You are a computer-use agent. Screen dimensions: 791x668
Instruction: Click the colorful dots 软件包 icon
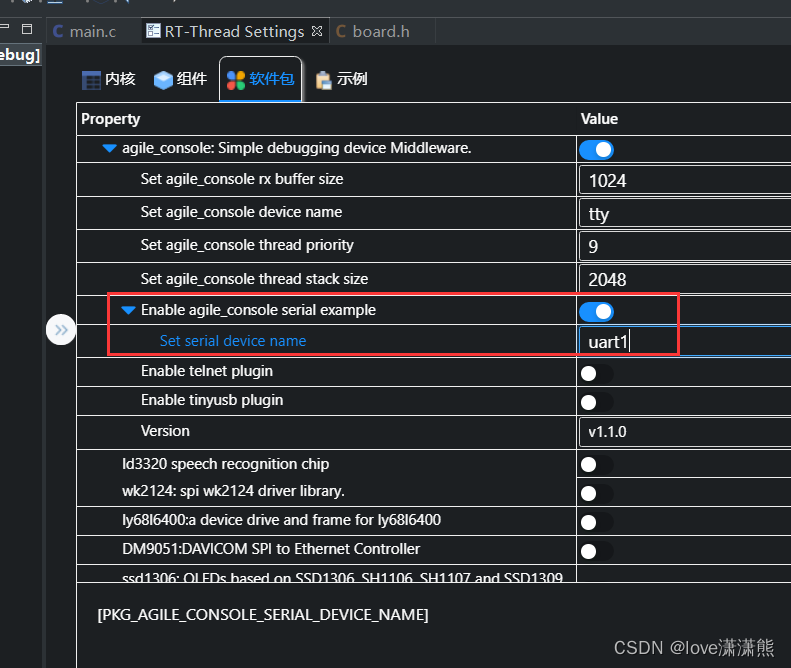click(x=236, y=80)
